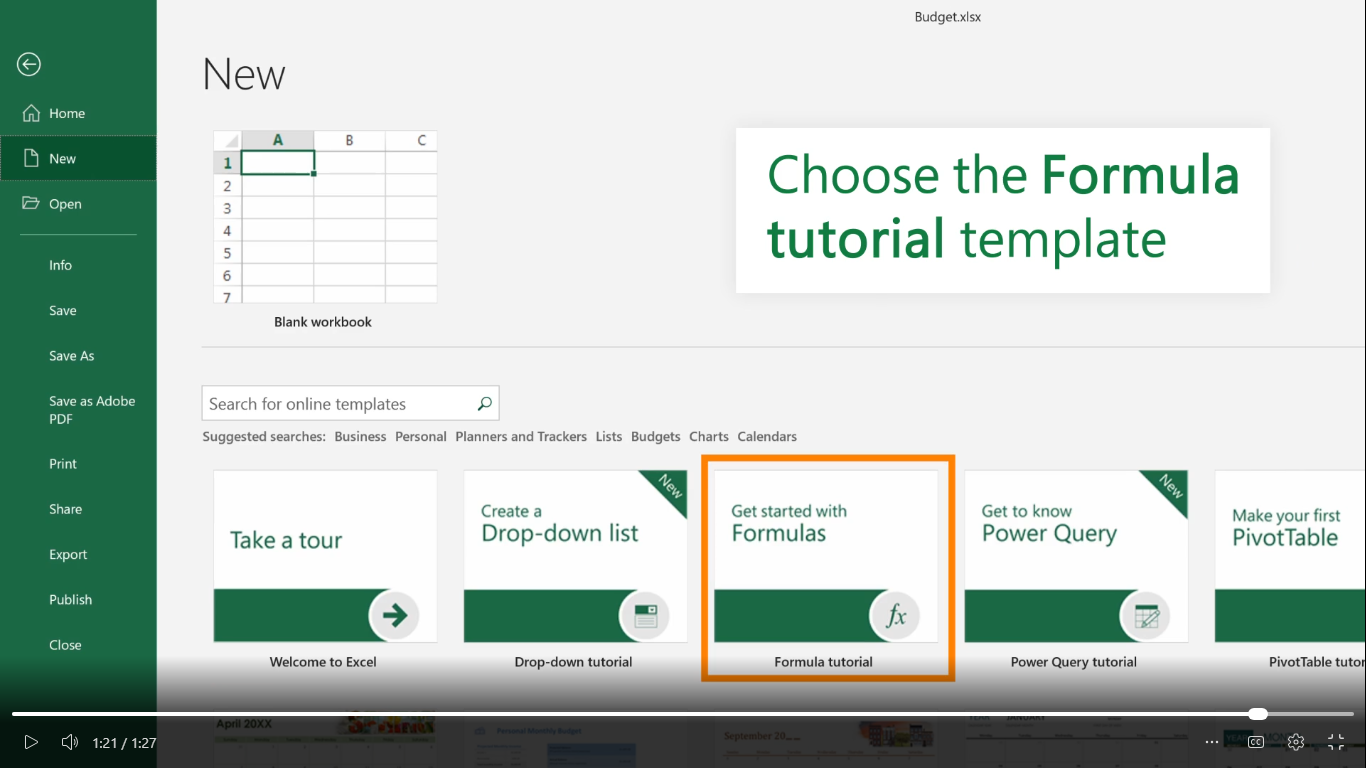This screenshot has width=1366, height=768.
Task: Click the fx icon on the Formula tutorial template
Action: [896, 616]
